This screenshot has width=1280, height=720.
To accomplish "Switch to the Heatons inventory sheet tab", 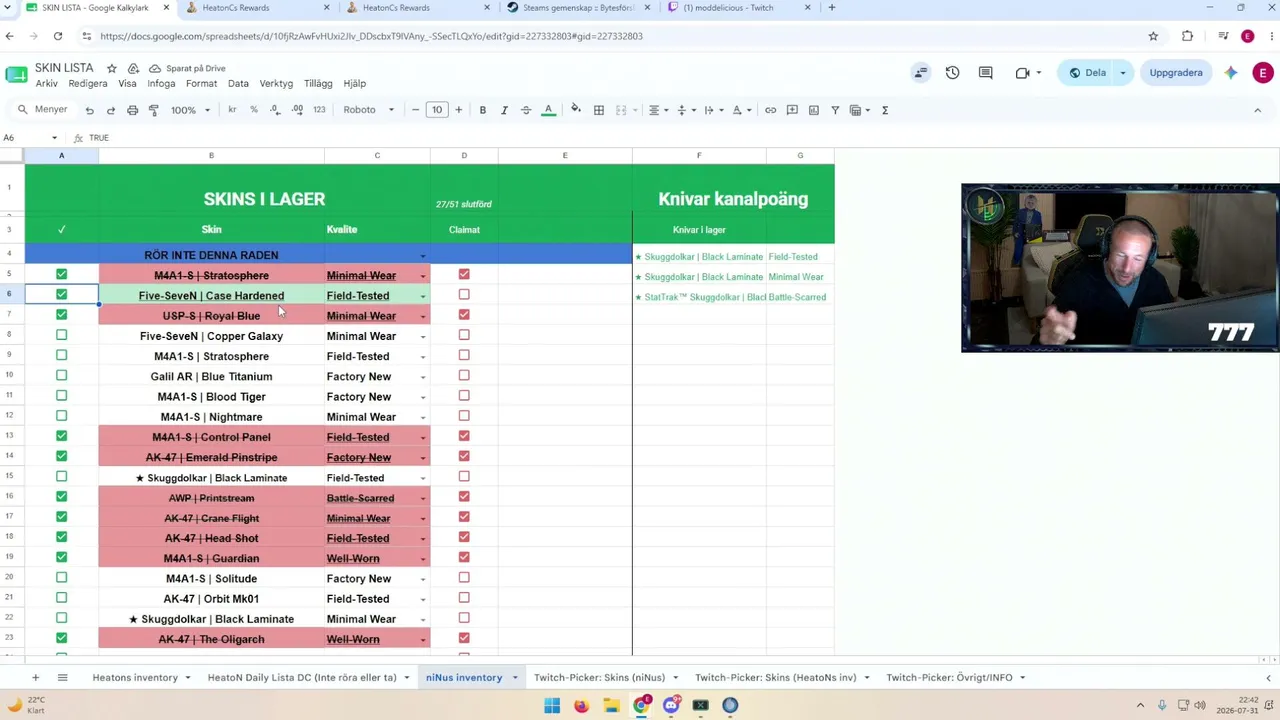I will (x=135, y=678).
